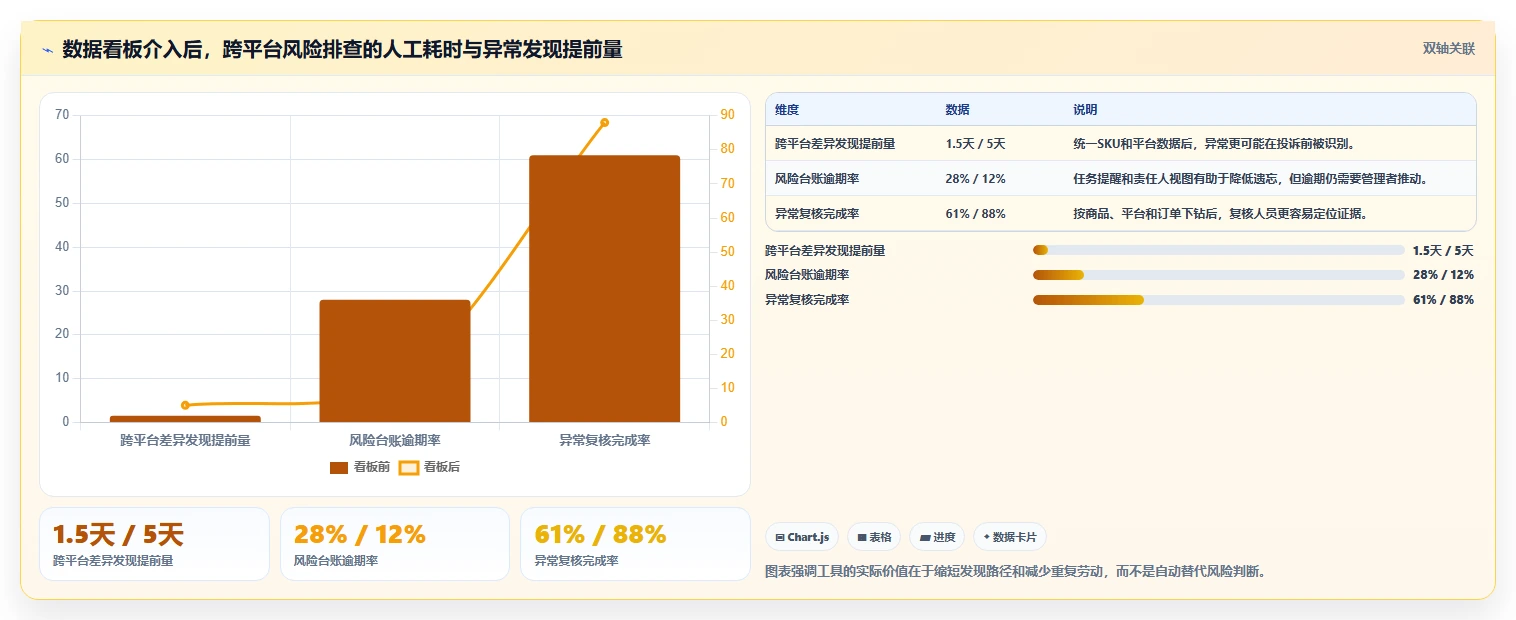
Task: Click the 28% / 12% stat card
Action: click(x=395, y=544)
